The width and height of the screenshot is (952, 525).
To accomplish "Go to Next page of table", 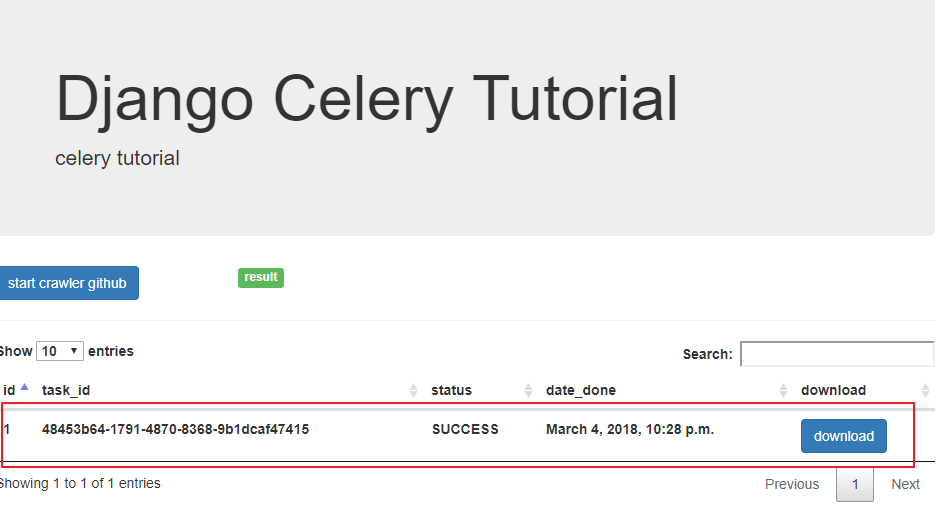I will coord(905,484).
